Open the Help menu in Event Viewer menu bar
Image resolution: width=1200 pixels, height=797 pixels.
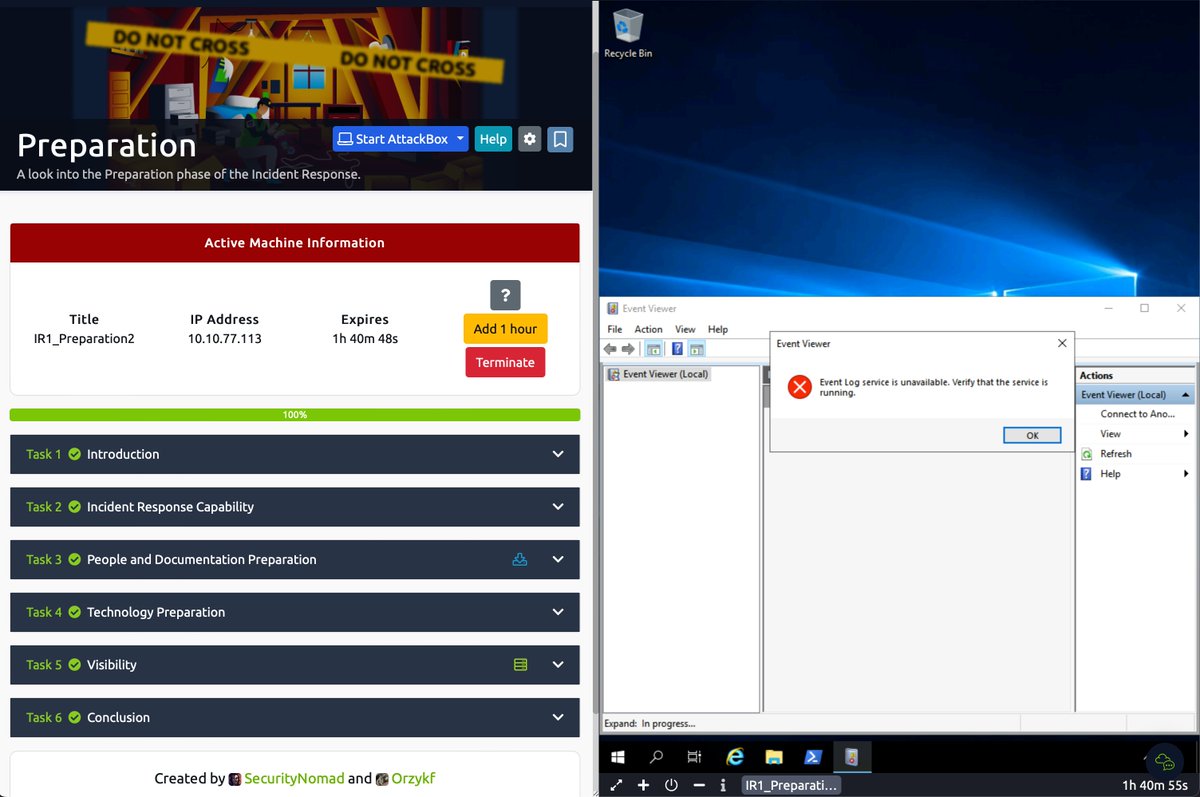pyautogui.click(x=718, y=329)
